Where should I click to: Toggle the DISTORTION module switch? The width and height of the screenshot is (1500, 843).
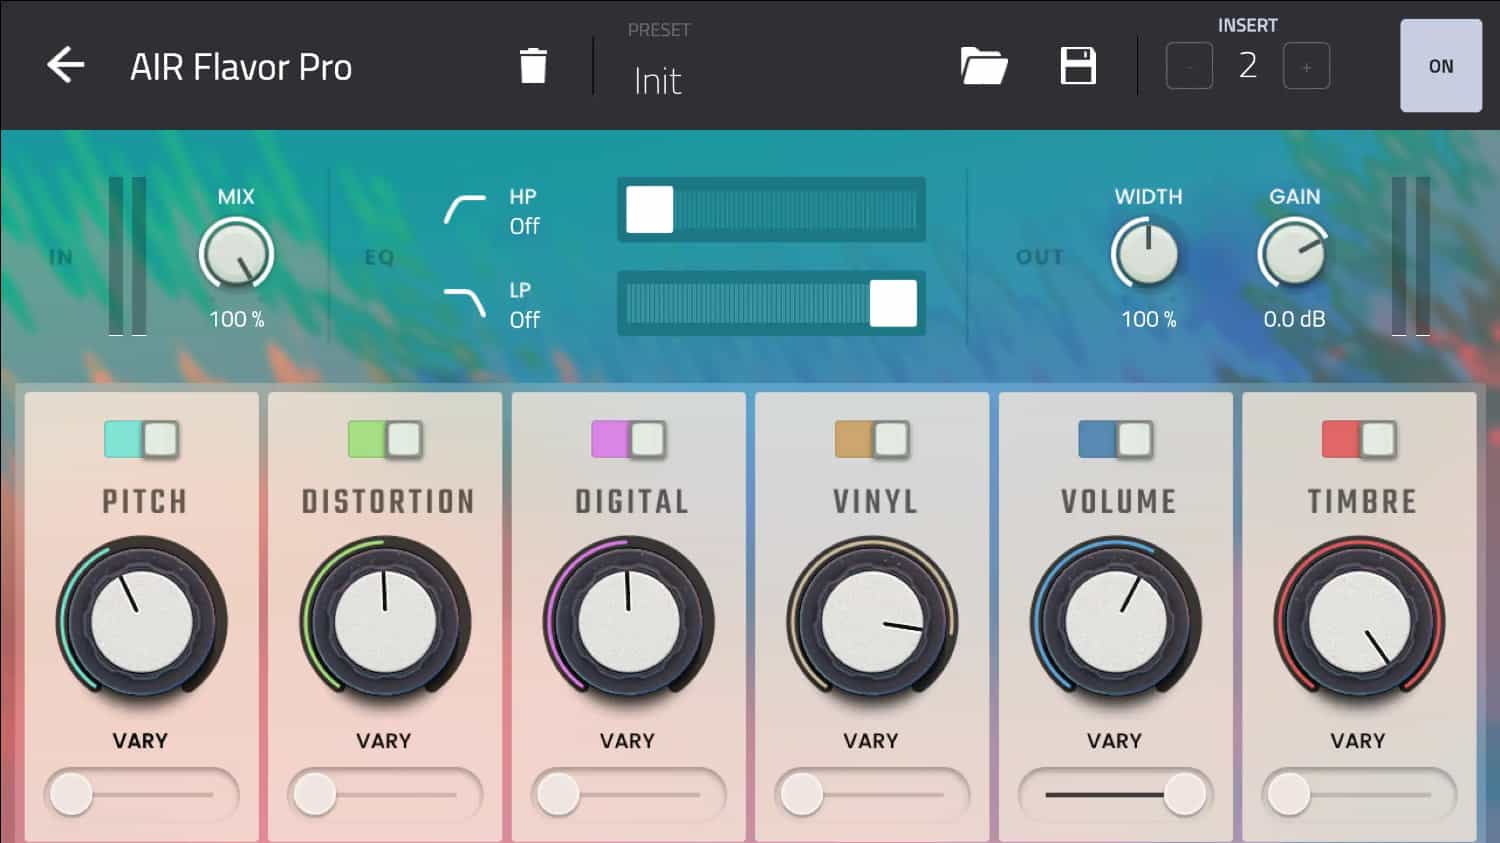click(385, 439)
